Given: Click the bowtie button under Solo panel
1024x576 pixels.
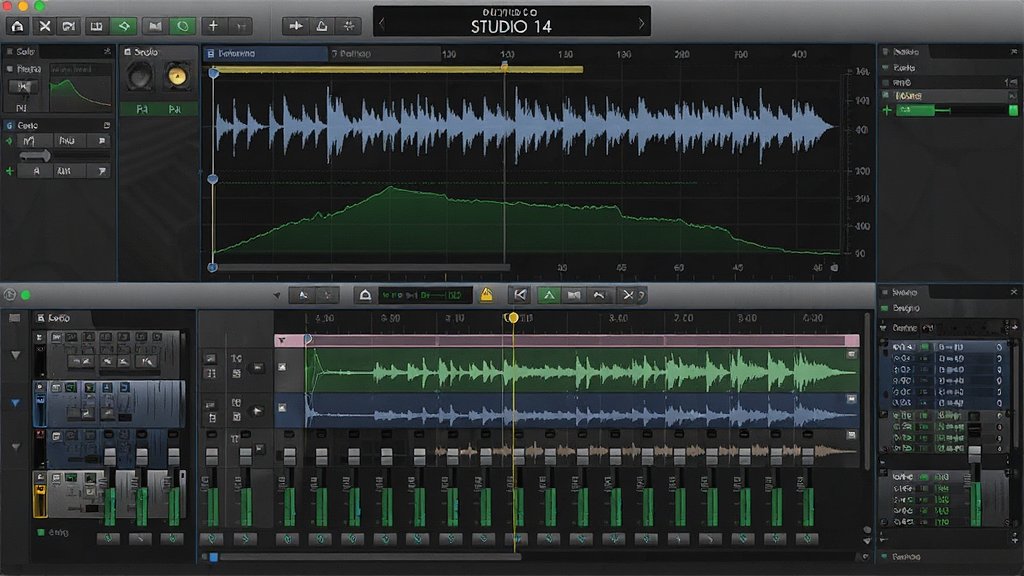Looking at the screenshot, I should click(24, 86).
